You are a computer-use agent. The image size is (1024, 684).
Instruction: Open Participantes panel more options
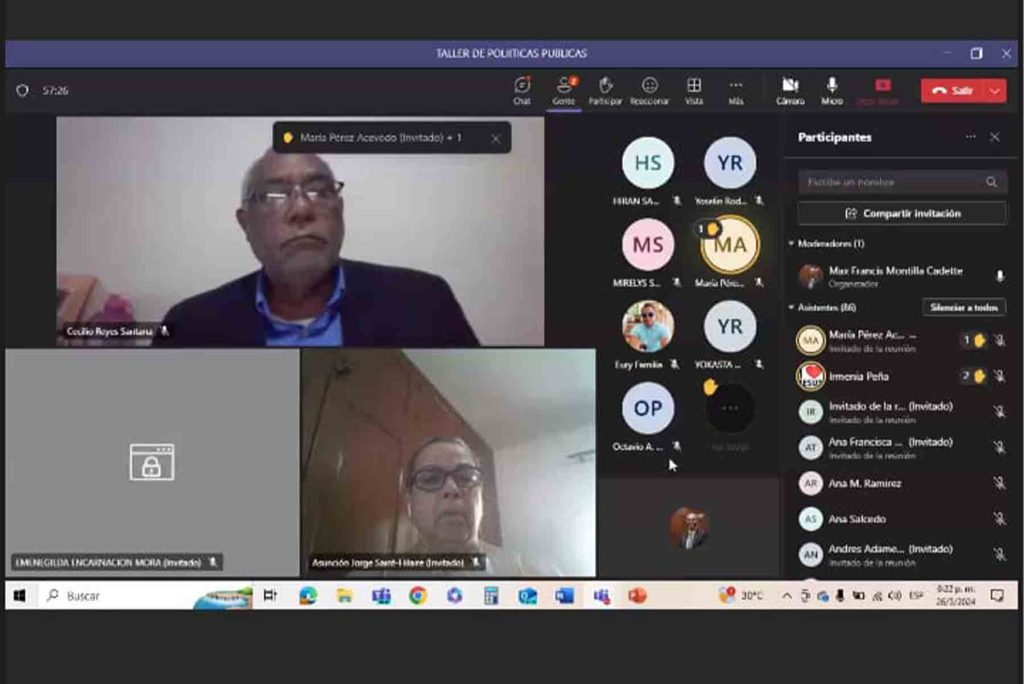pyautogui.click(x=970, y=137)
